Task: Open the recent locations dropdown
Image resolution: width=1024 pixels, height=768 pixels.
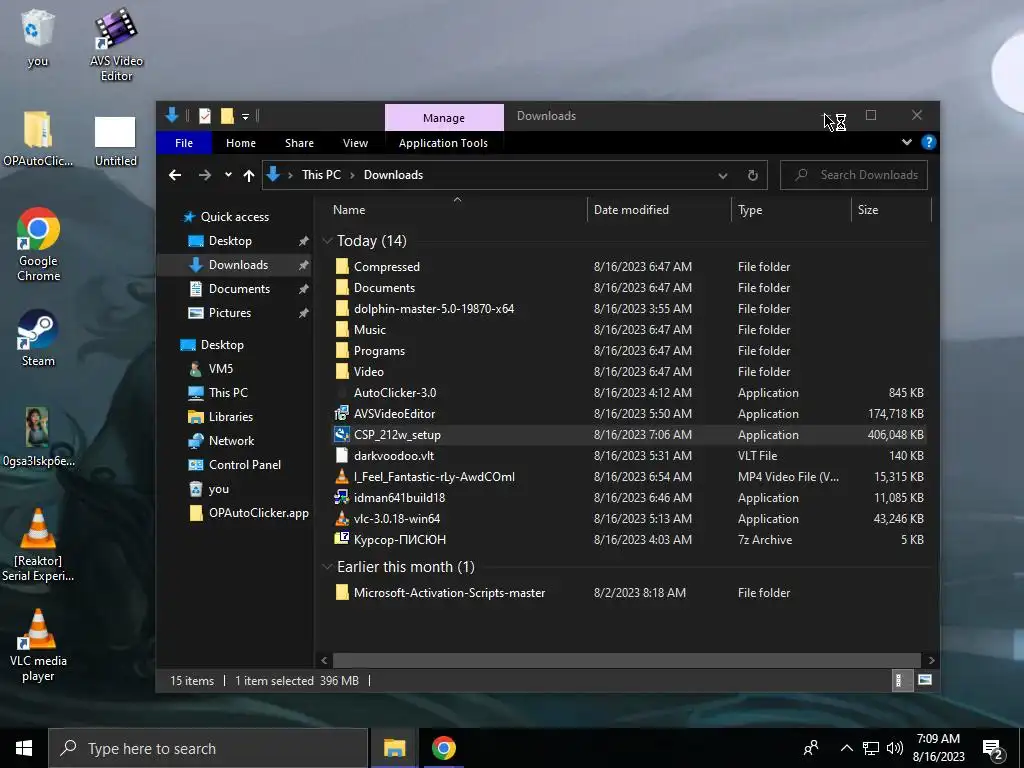Action: point(228,175)
